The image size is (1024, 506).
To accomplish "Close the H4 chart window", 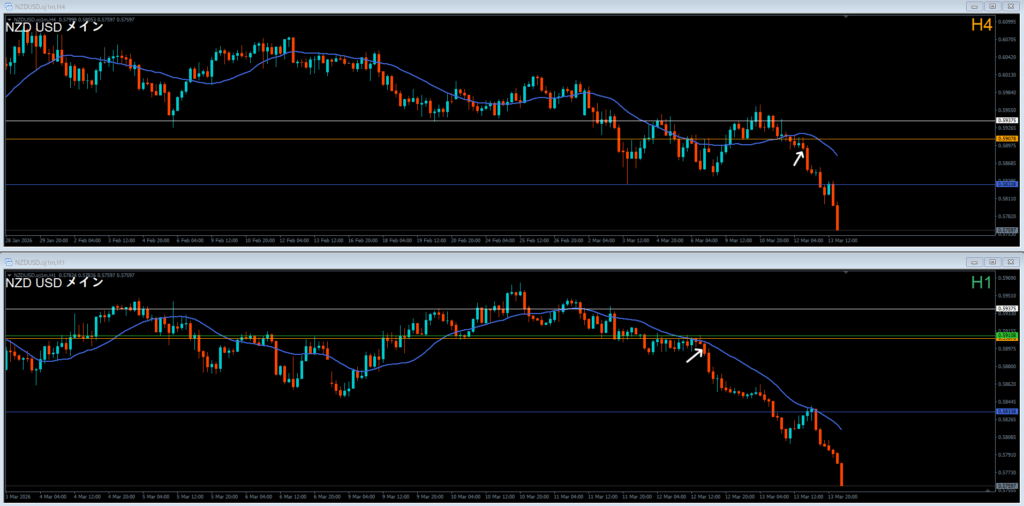I will pos(1011,6).
